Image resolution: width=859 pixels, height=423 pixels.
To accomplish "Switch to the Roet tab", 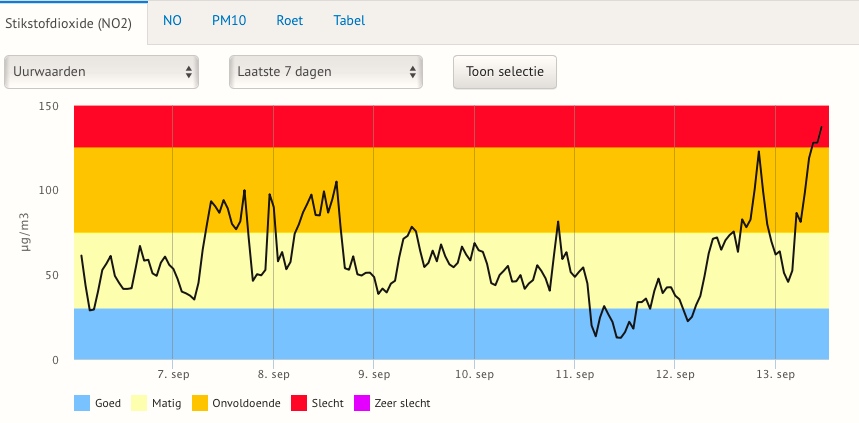I will (290, 21).
